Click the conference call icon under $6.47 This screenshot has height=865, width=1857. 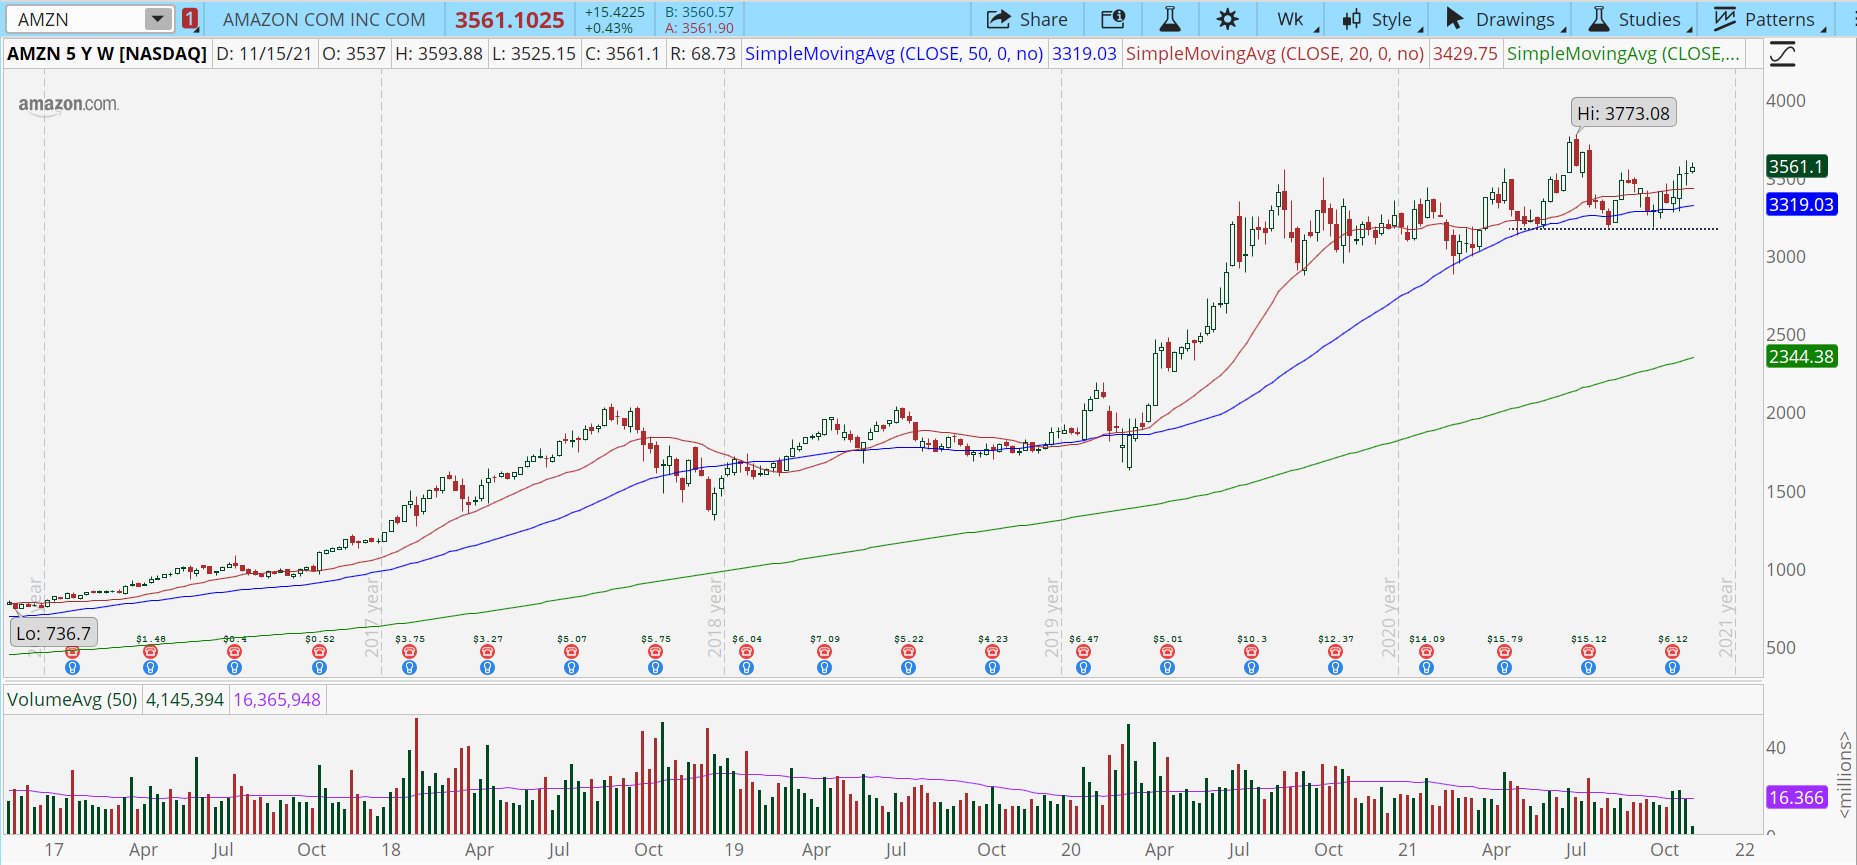1083,652
